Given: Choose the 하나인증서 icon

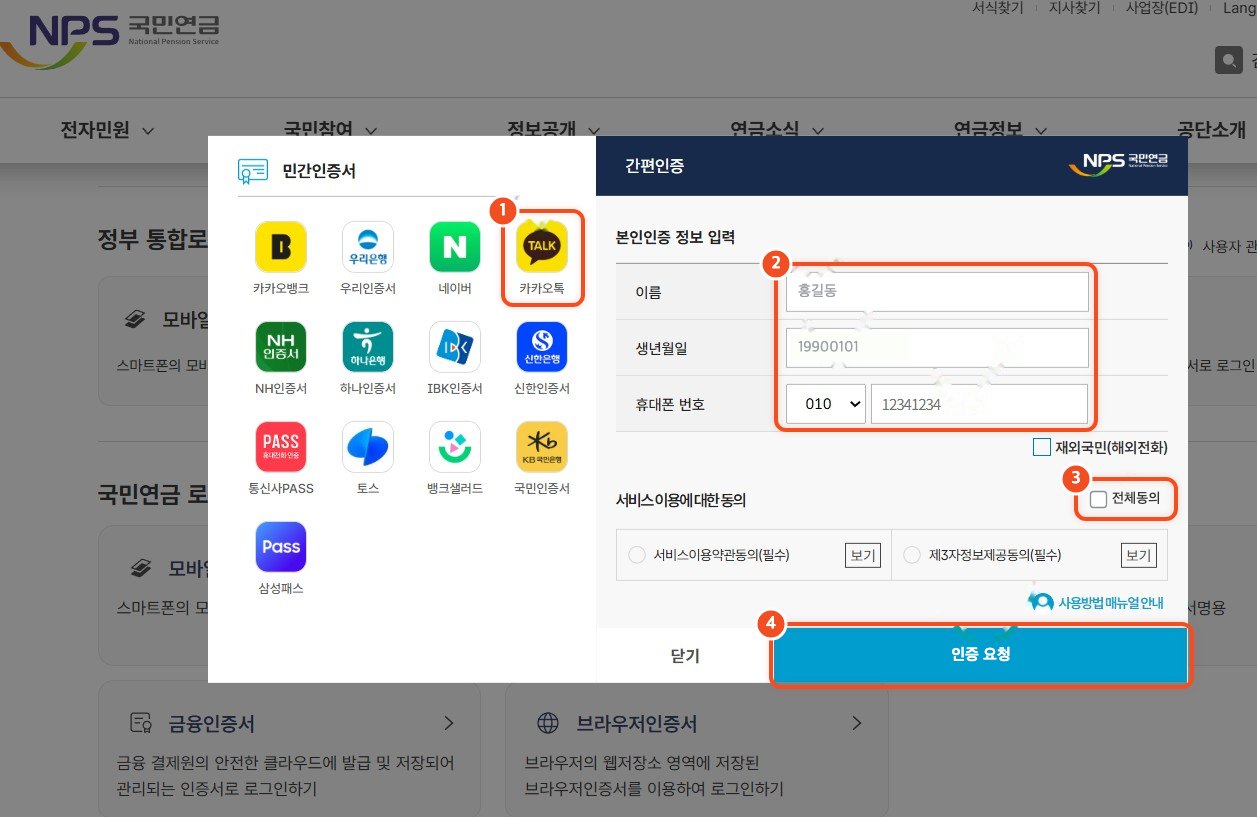Looking at the screenshot, I should pyautogui.click(x=368, y=347).
